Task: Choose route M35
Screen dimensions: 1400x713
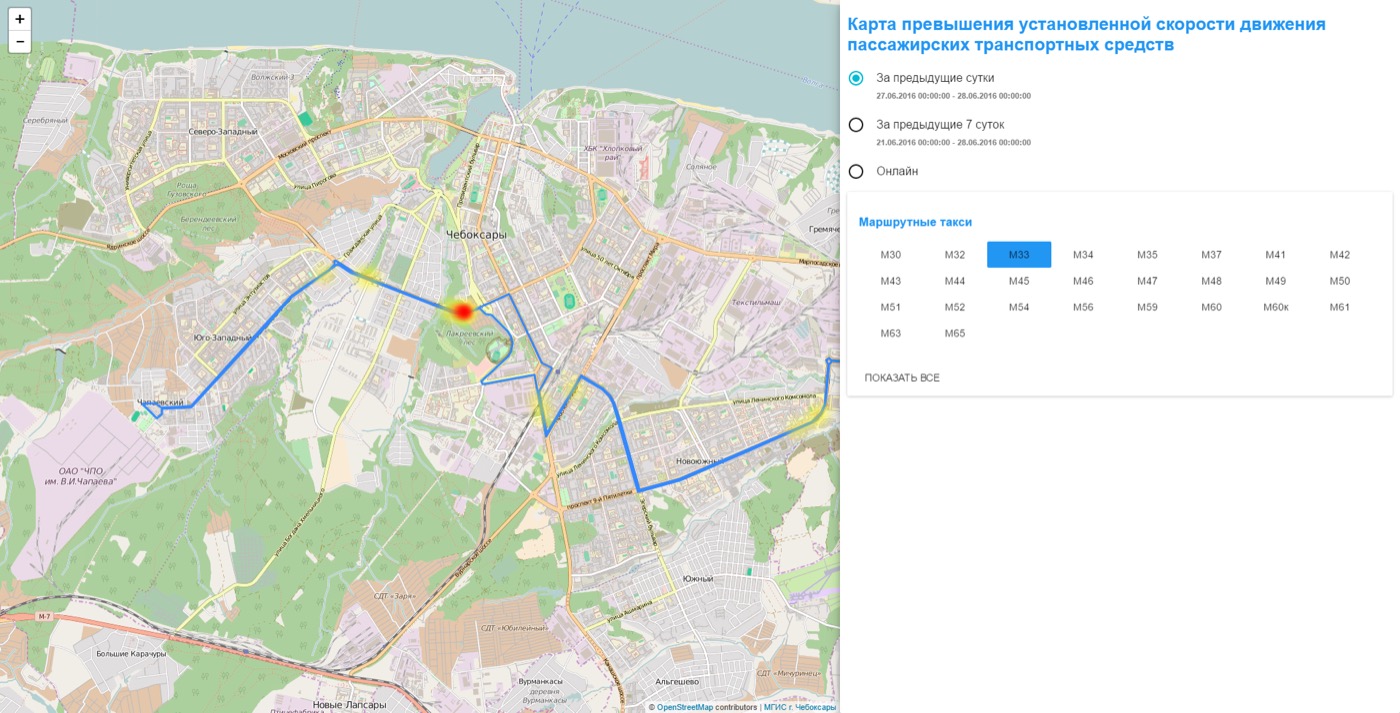Action: pyautogui.click(x=1147, y=255)
